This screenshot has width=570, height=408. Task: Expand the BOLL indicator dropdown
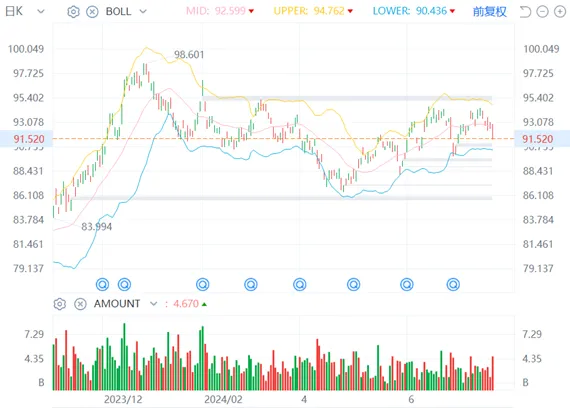point(143,11)
